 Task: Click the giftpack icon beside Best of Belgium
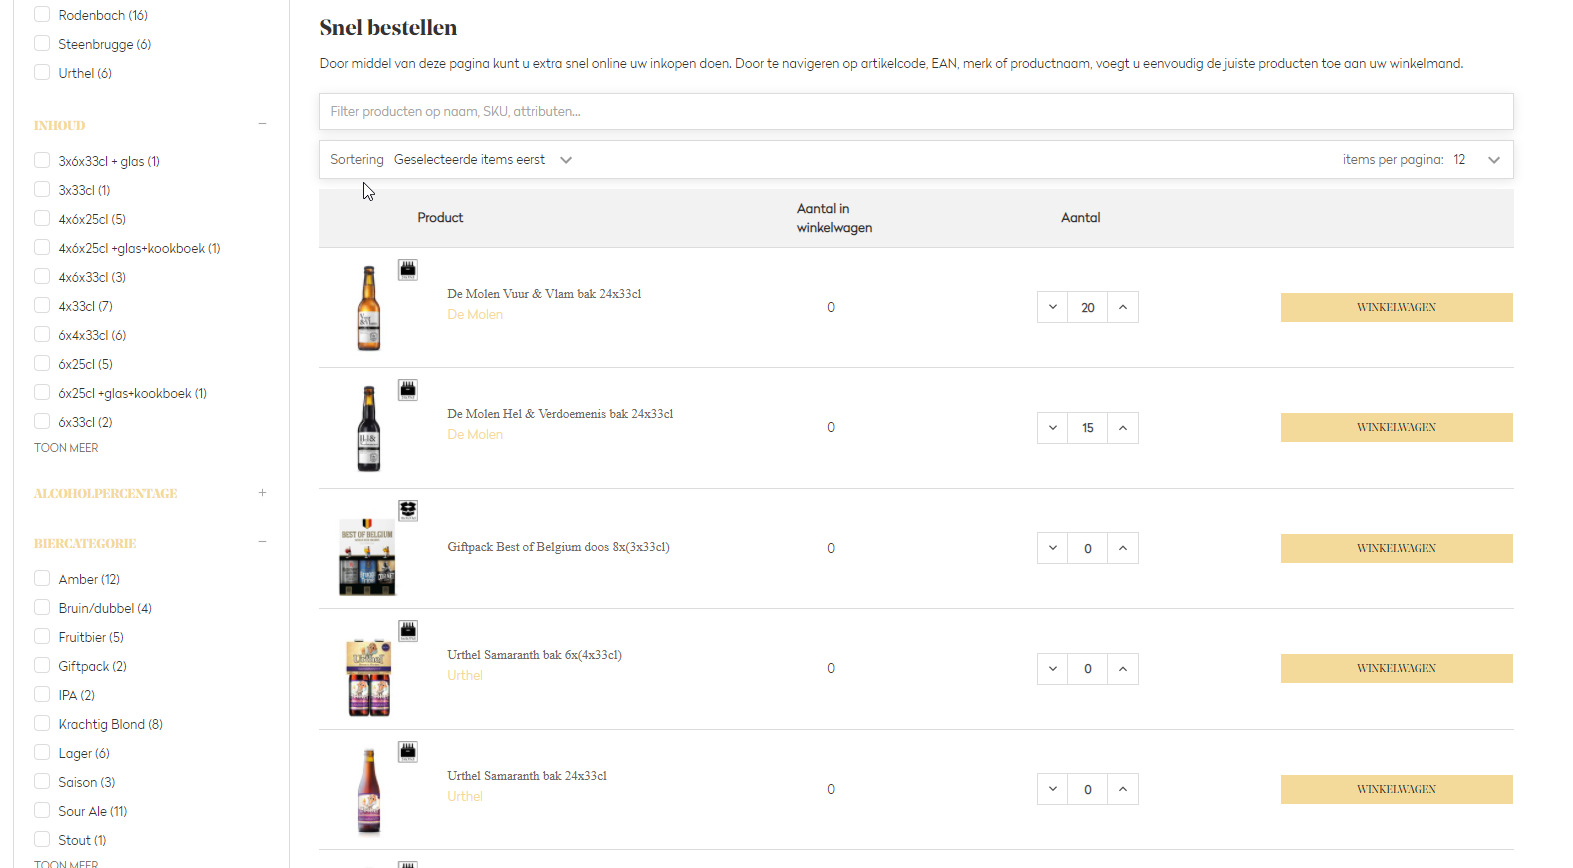click(x=408, y=511)
